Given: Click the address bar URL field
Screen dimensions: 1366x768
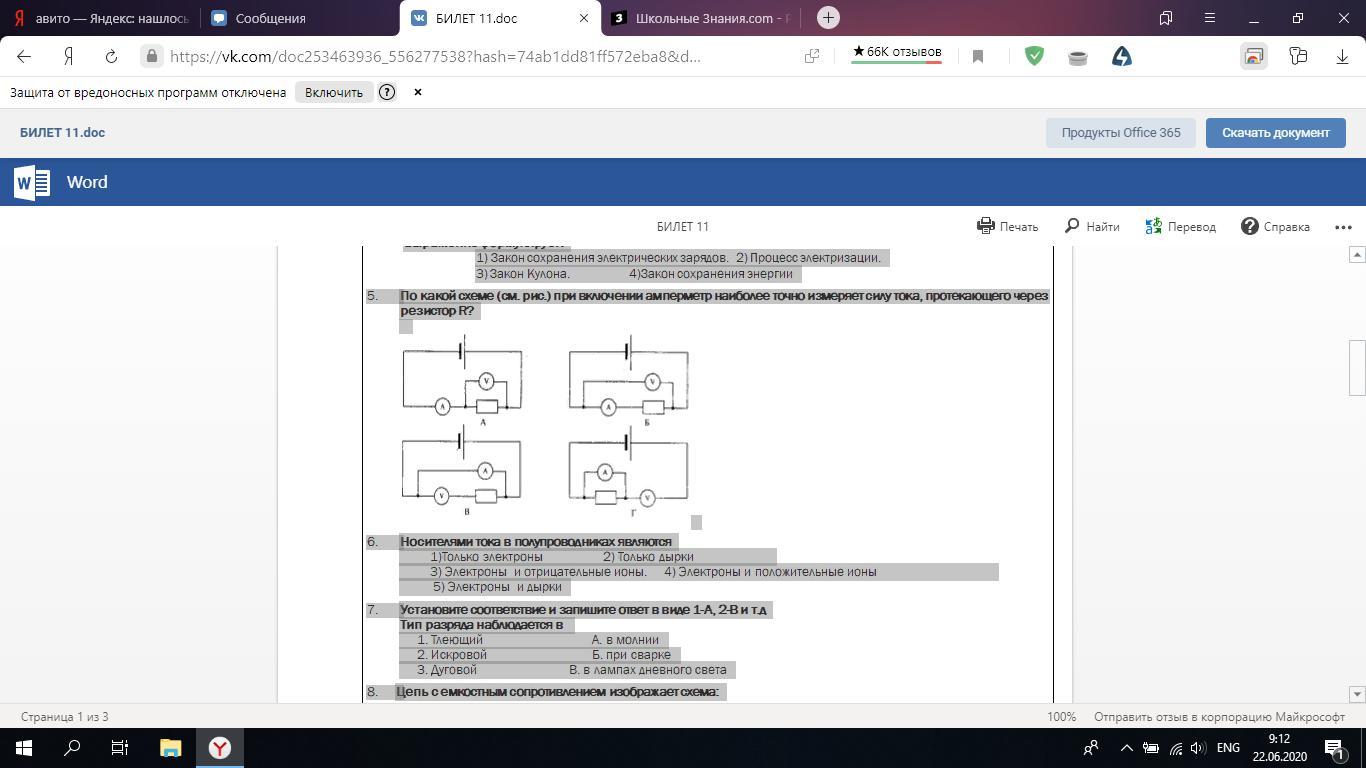Looking at the screenshot, I should (435, 56).
